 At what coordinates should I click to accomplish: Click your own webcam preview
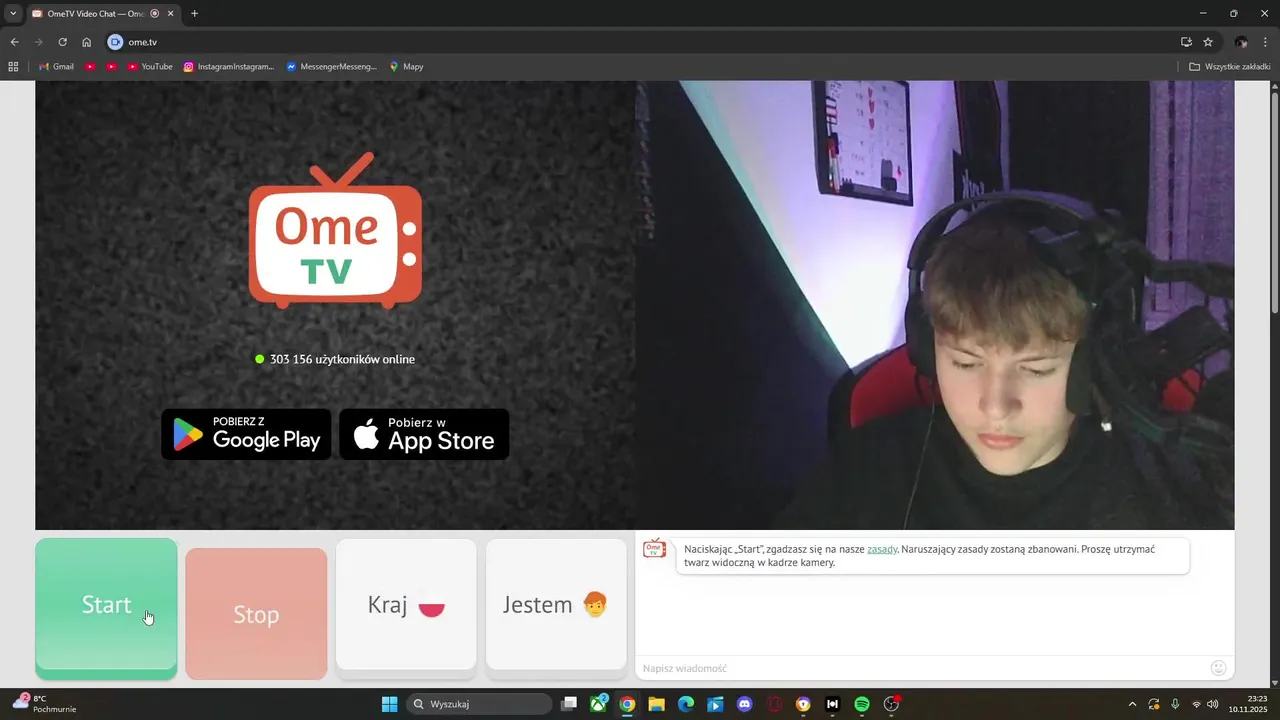[x=935, y=305]
